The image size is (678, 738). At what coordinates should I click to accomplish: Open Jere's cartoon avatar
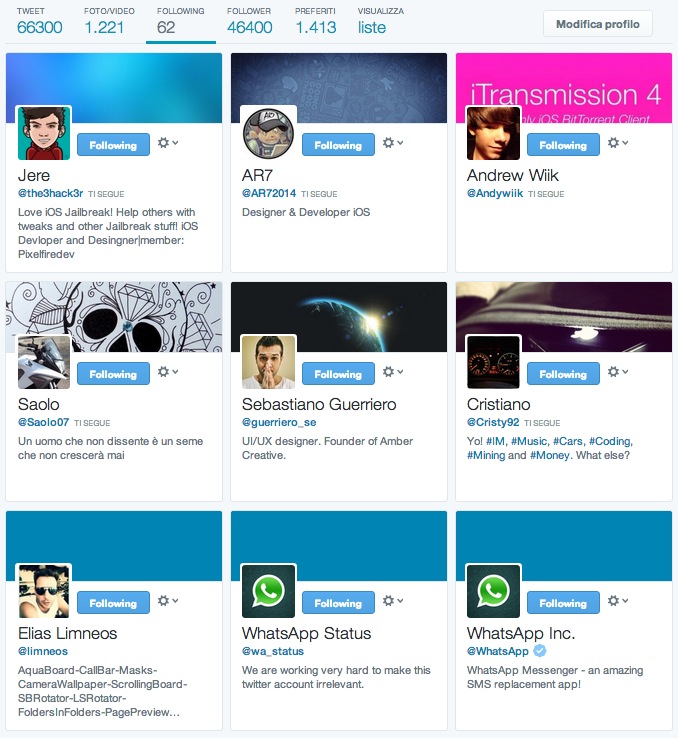(x=44, y=133)
